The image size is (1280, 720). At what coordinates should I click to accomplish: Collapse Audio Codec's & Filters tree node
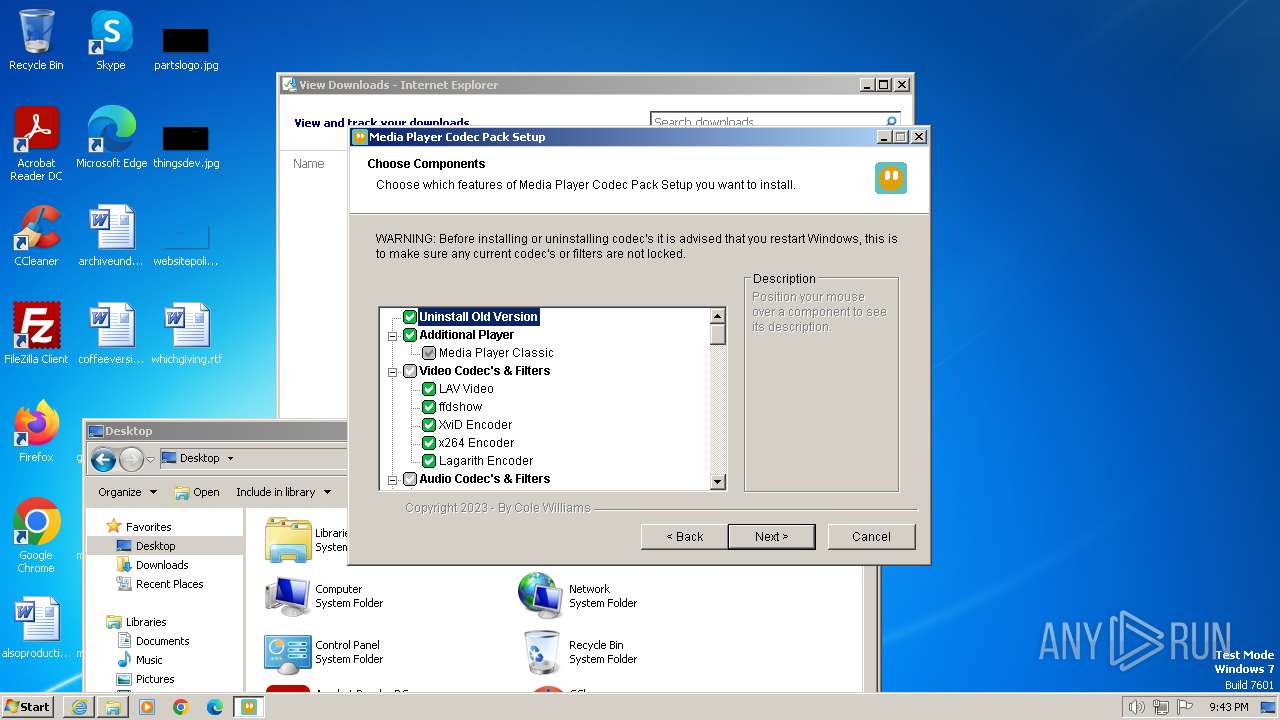[x=393, y=479]
